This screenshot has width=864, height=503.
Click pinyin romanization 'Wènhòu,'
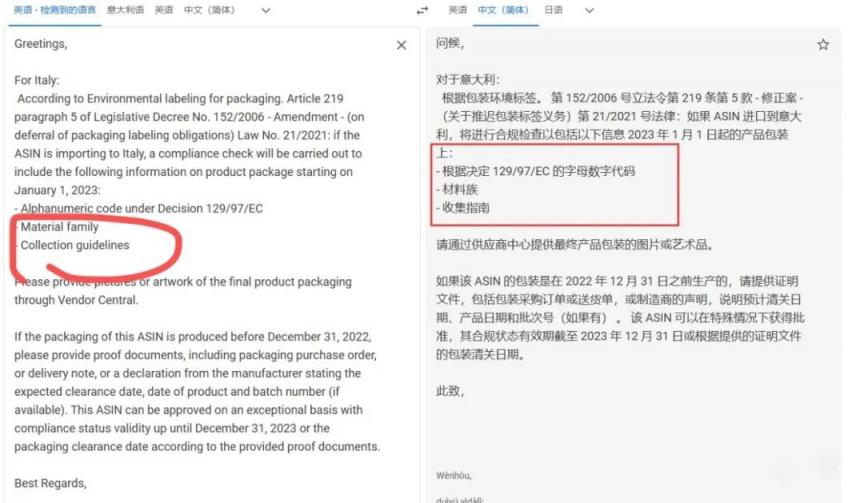tap(453, 475)
